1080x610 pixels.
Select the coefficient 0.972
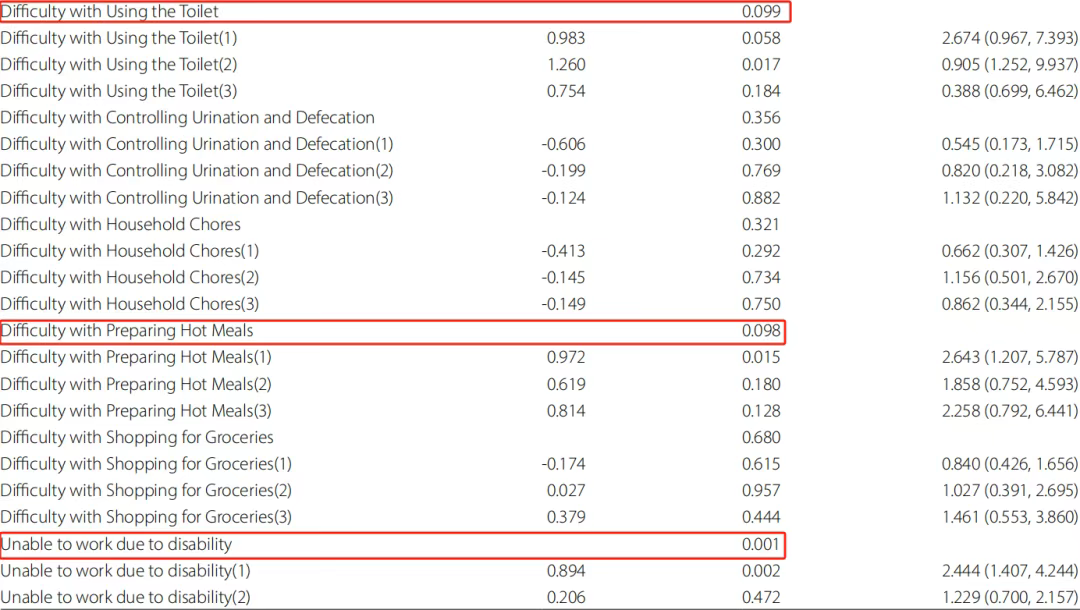click(x=565, y=357)
